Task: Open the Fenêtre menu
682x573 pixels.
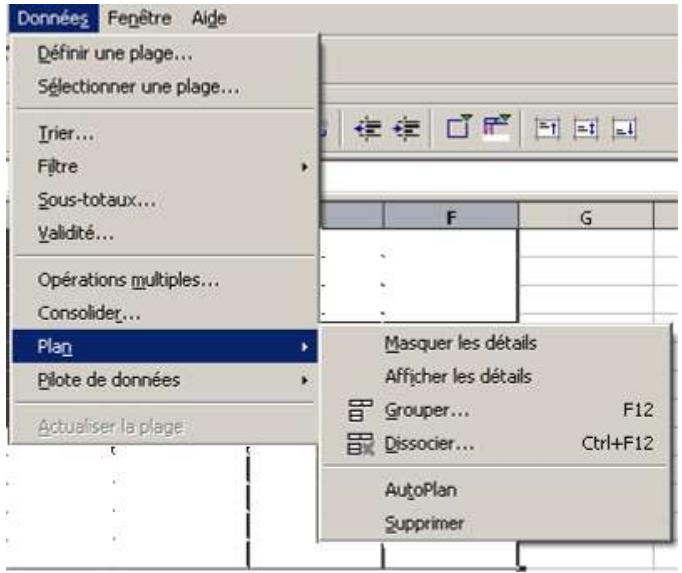Action: coord(139,19)
